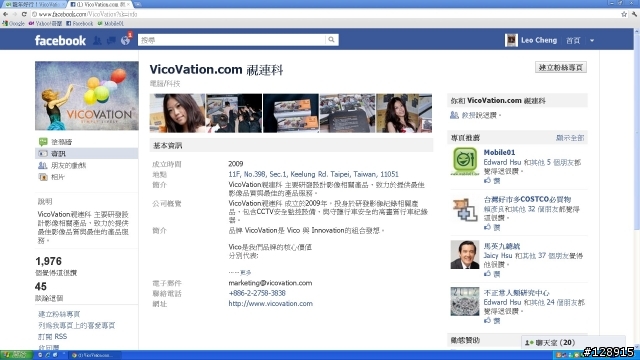This screenshot has height=360, width=640.
Task: Open http://www.vicovation.com website link
Action: click(271, 304)
